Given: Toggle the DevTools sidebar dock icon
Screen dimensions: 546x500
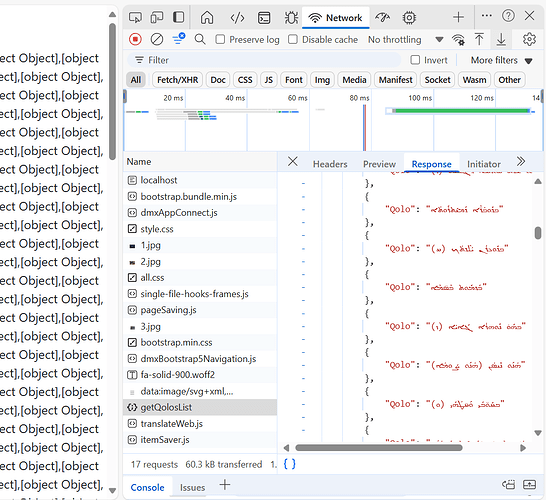Looking at the screenshot, I should click(x=179, y=17).
